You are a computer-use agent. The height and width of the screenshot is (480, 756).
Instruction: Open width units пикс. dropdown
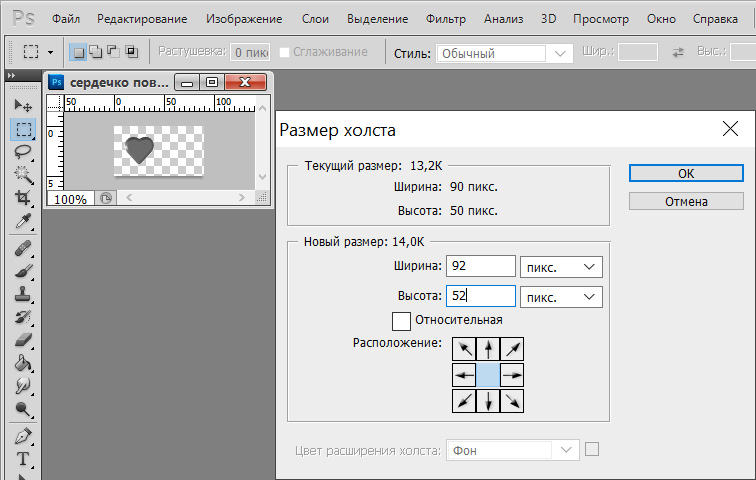(561, 267)
